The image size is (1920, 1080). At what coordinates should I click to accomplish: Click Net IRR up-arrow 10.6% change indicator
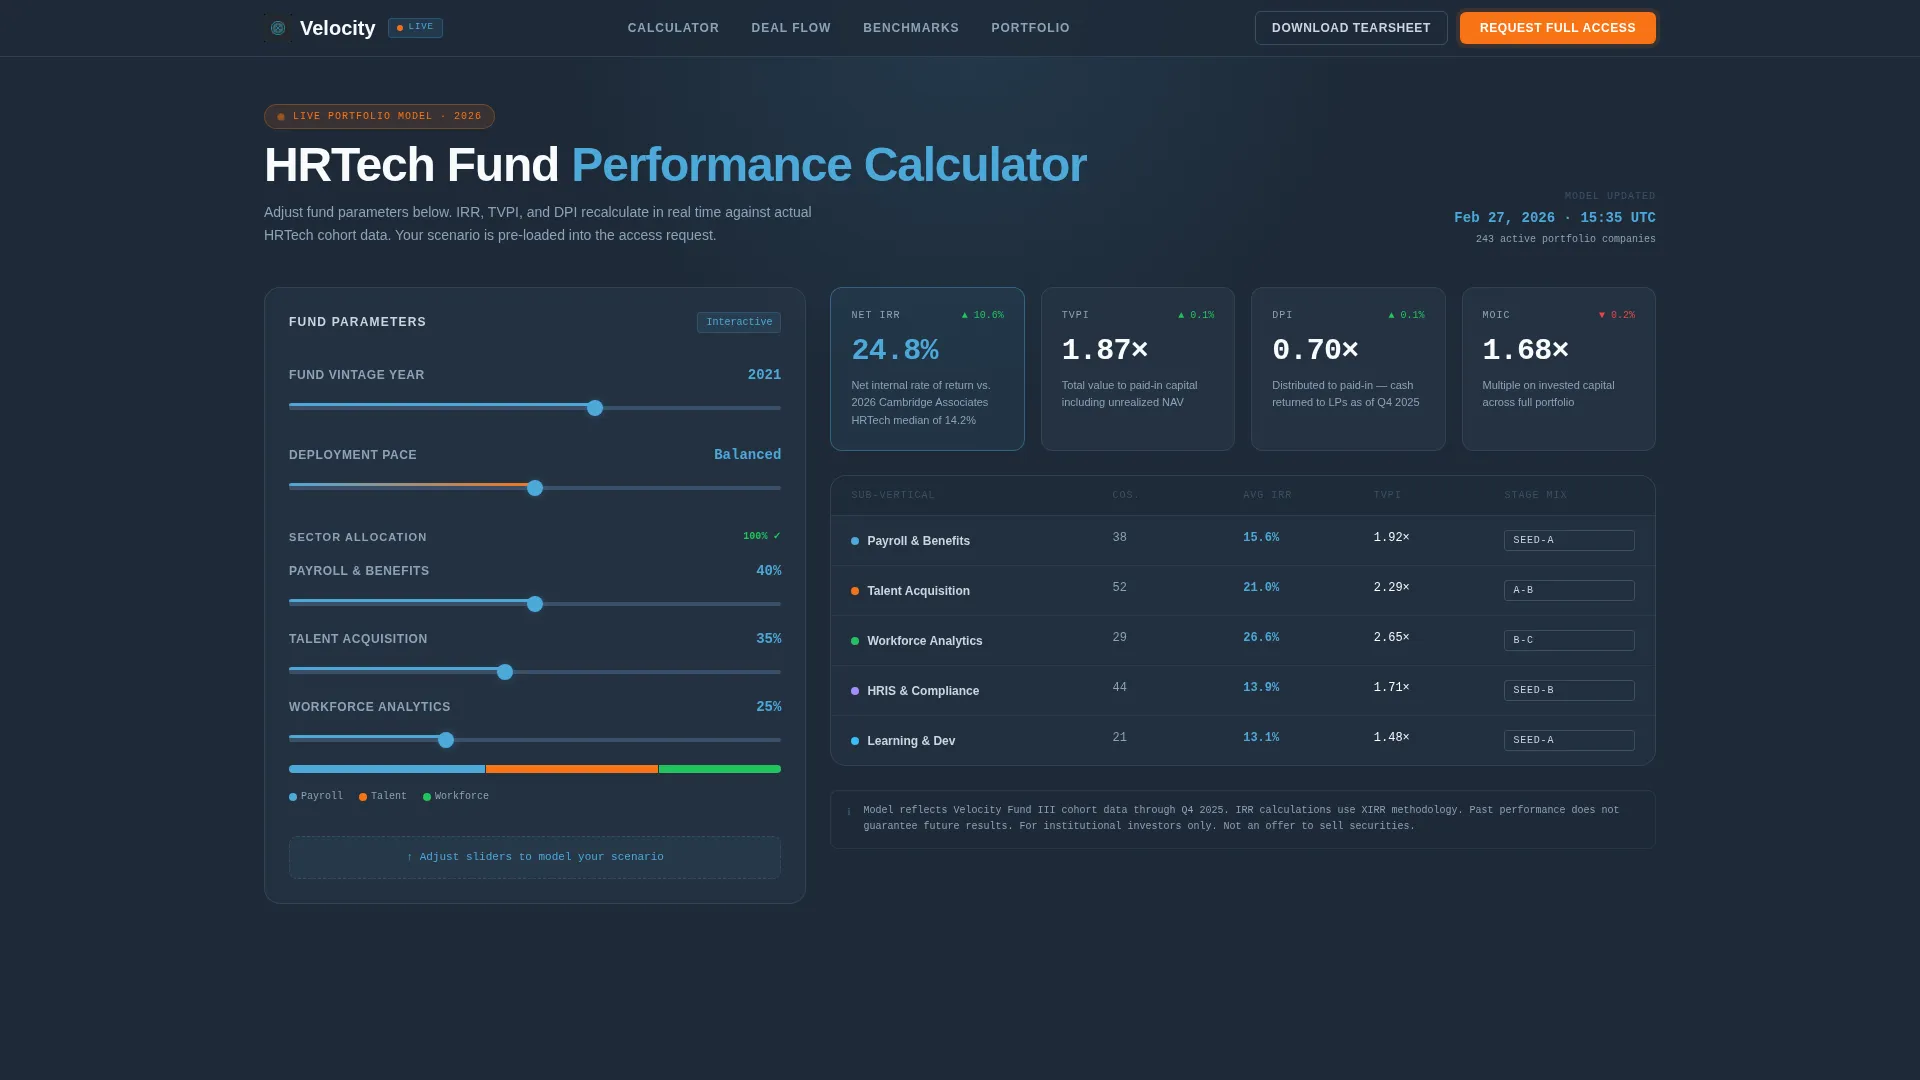[983, 316]
